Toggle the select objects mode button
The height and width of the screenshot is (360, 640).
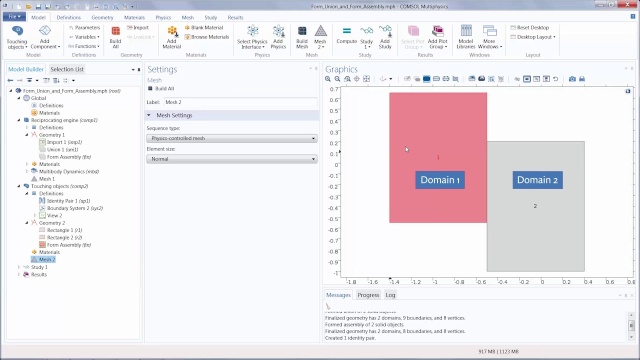[x=417, y=79]
